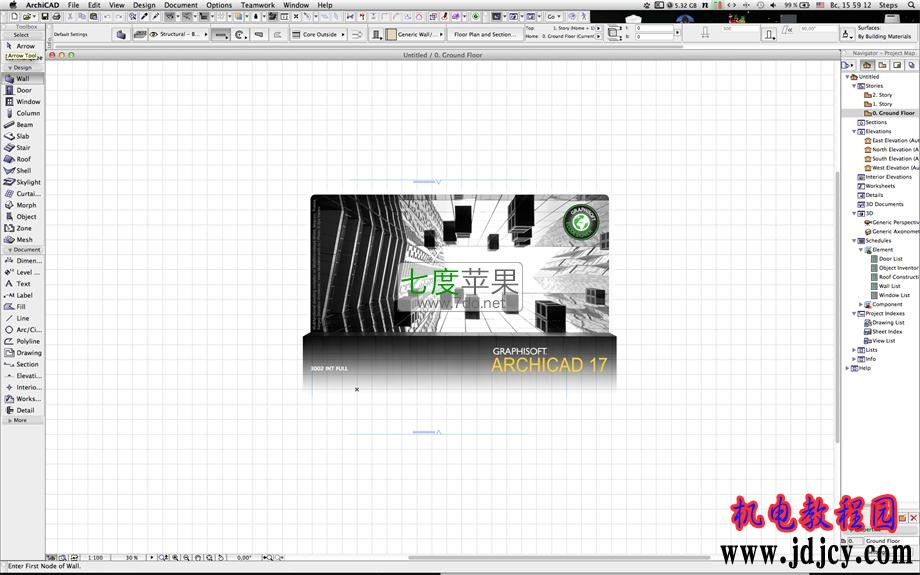Select the Door tool
This screenshot has width=920, height=575.
21,90
